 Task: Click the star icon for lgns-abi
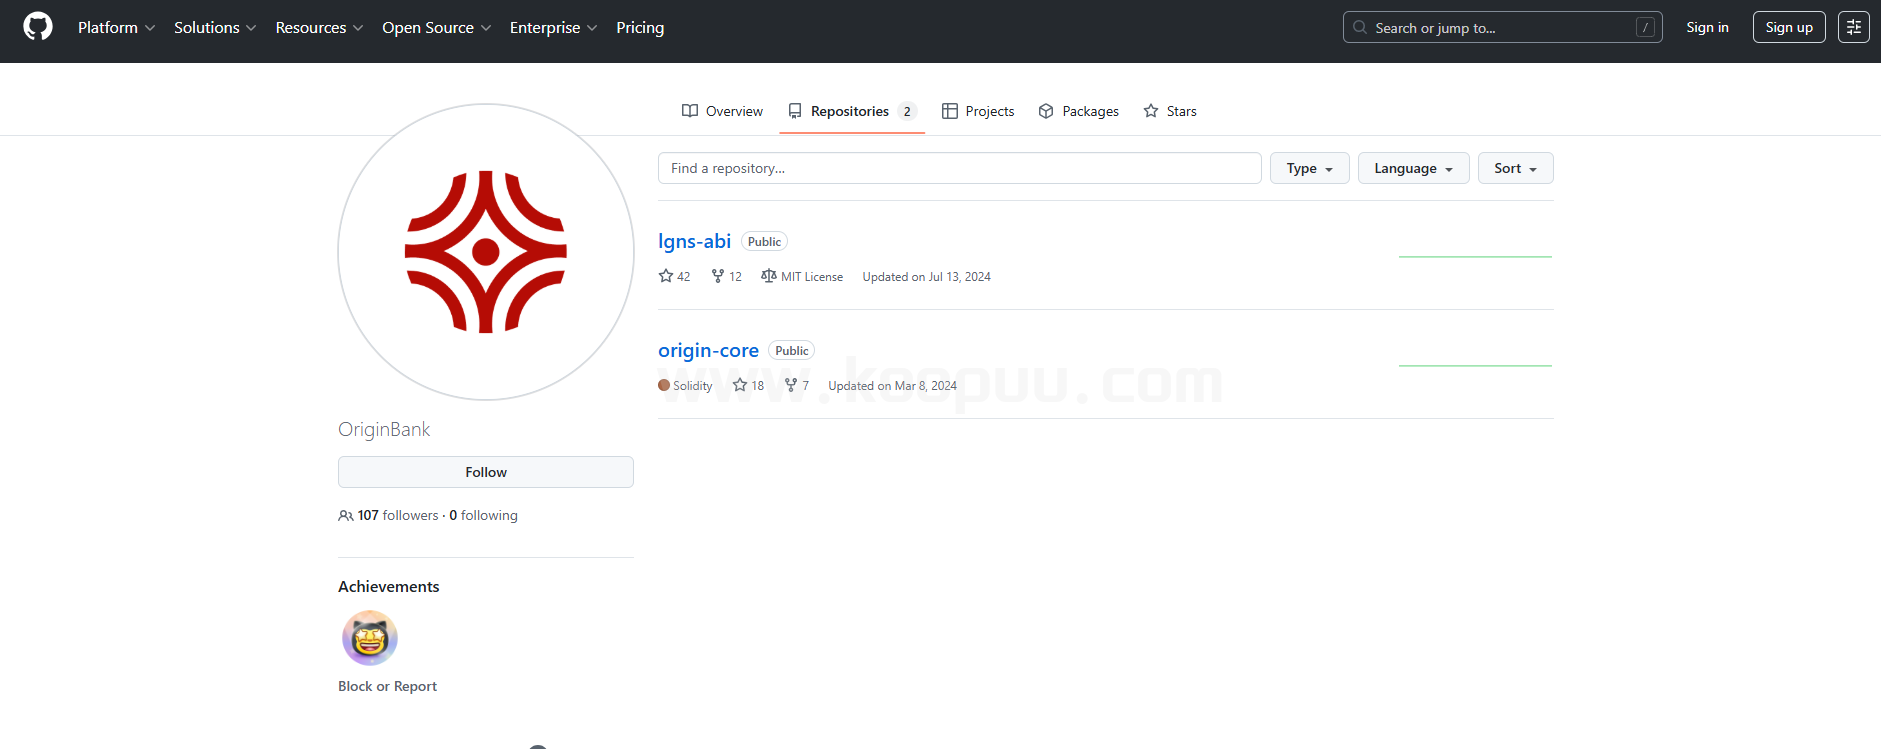(666, 276)
